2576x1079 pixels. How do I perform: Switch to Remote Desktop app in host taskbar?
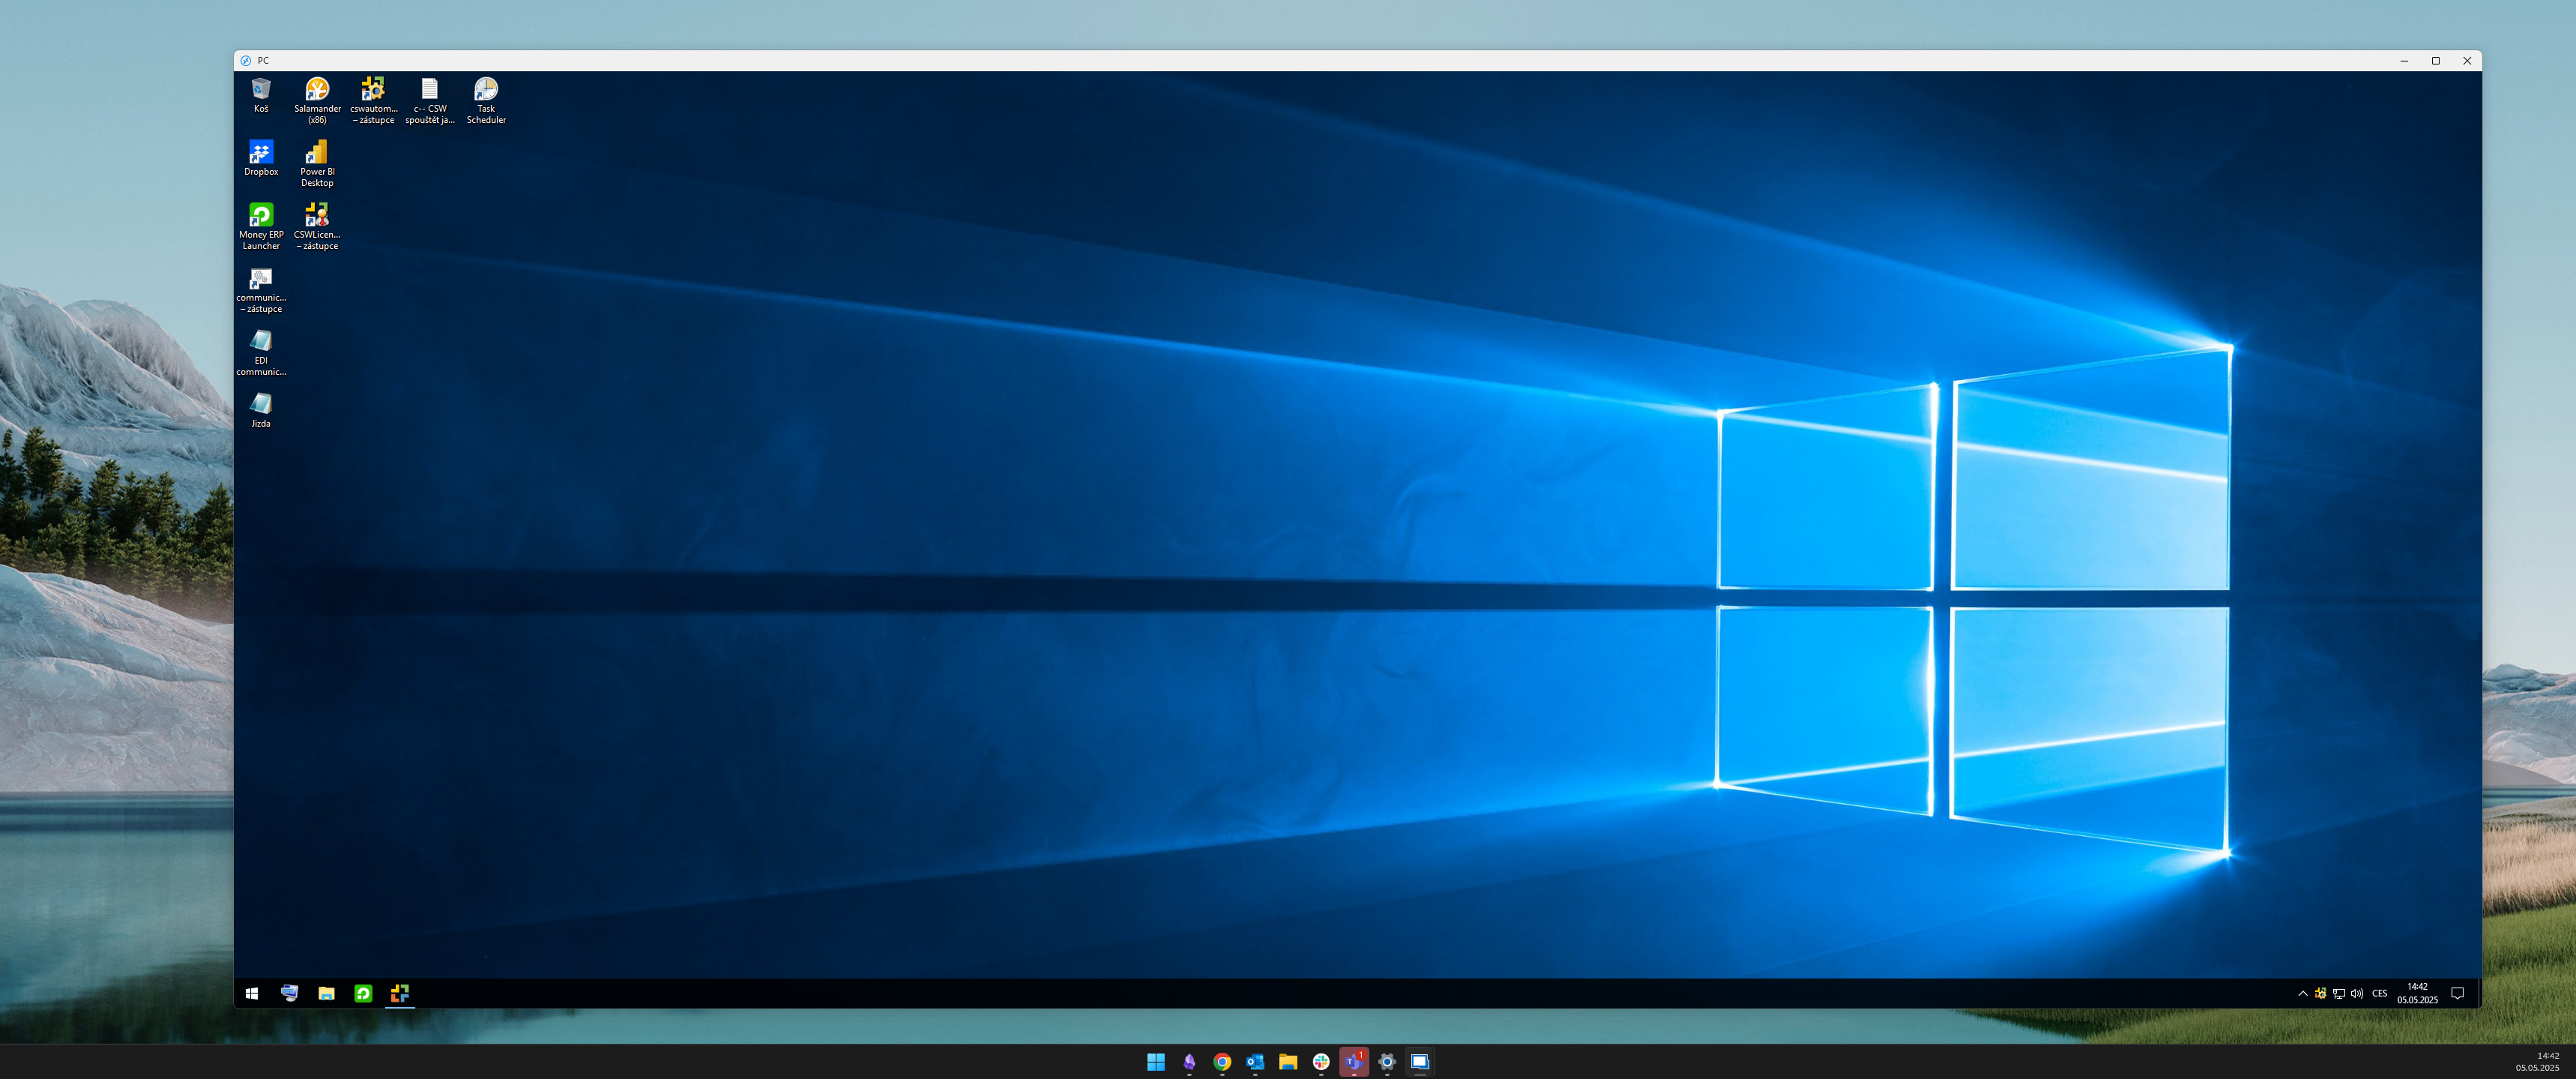point(1420,1062)
